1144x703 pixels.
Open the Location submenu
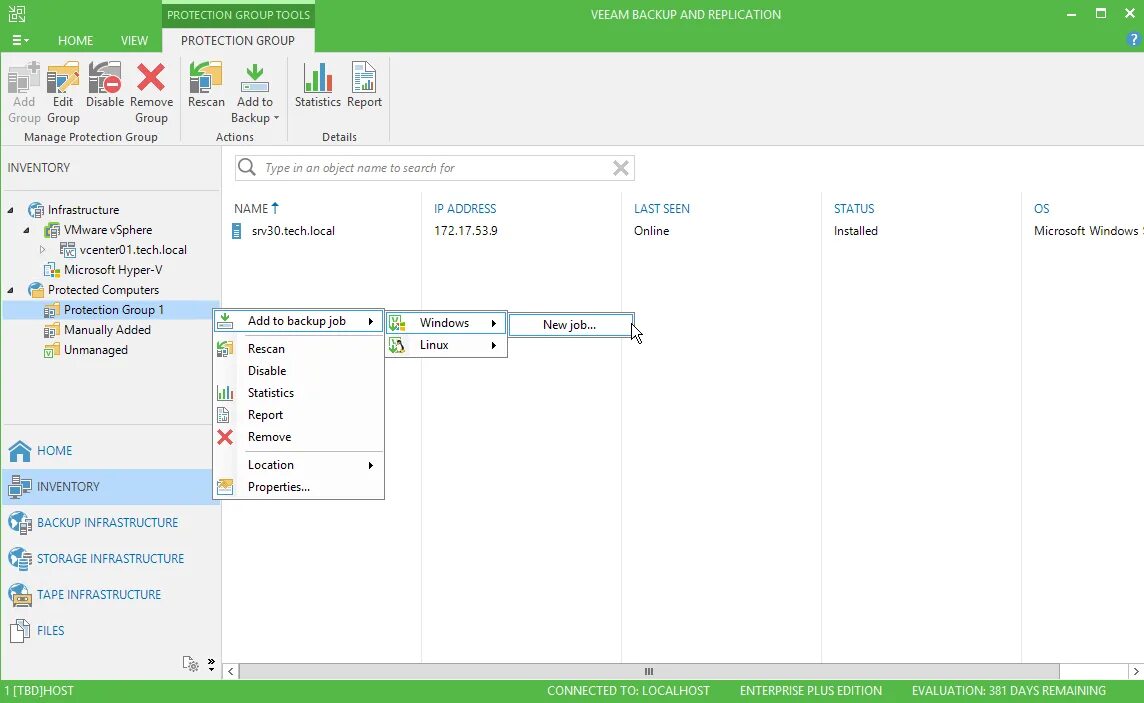[298, 465]
